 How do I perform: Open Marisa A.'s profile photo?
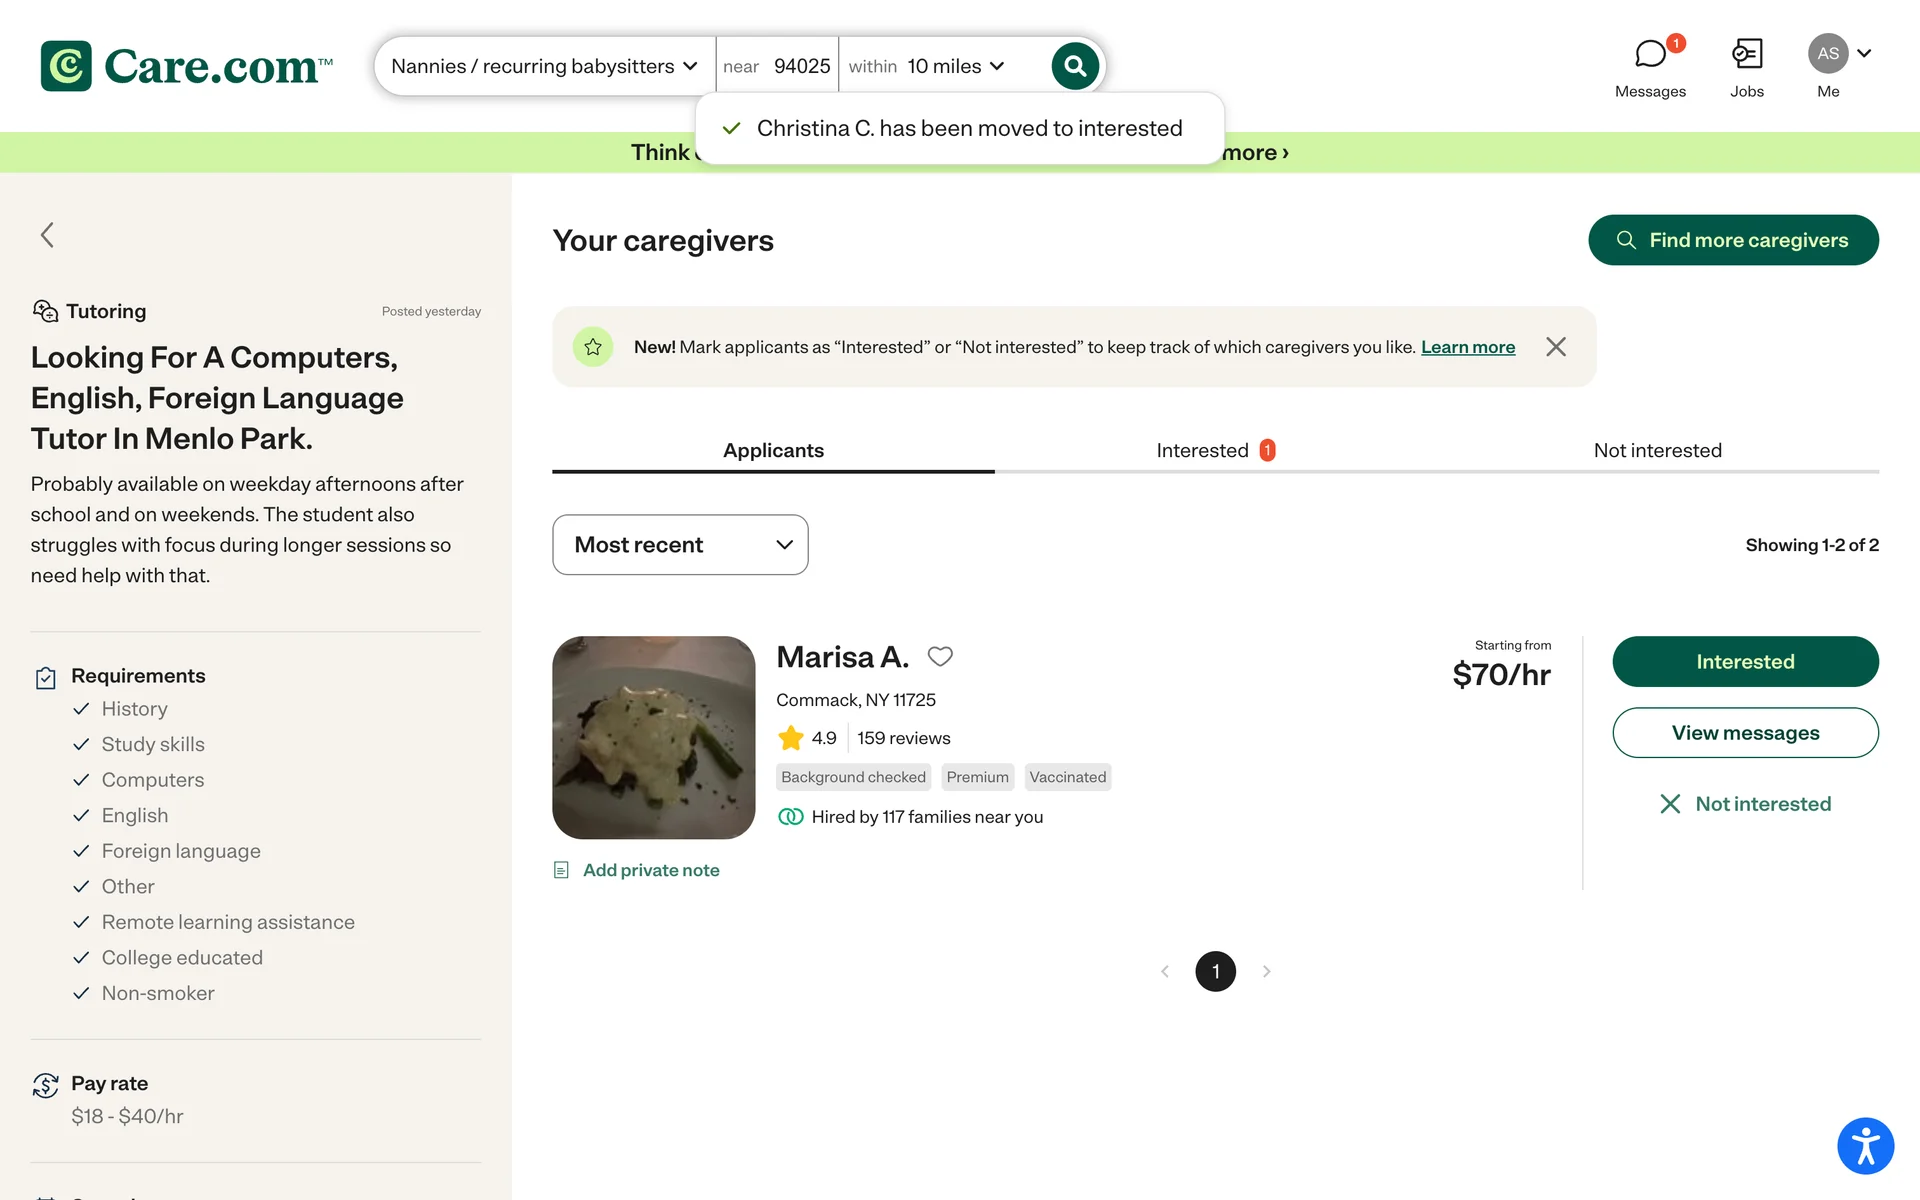point(653,737)
